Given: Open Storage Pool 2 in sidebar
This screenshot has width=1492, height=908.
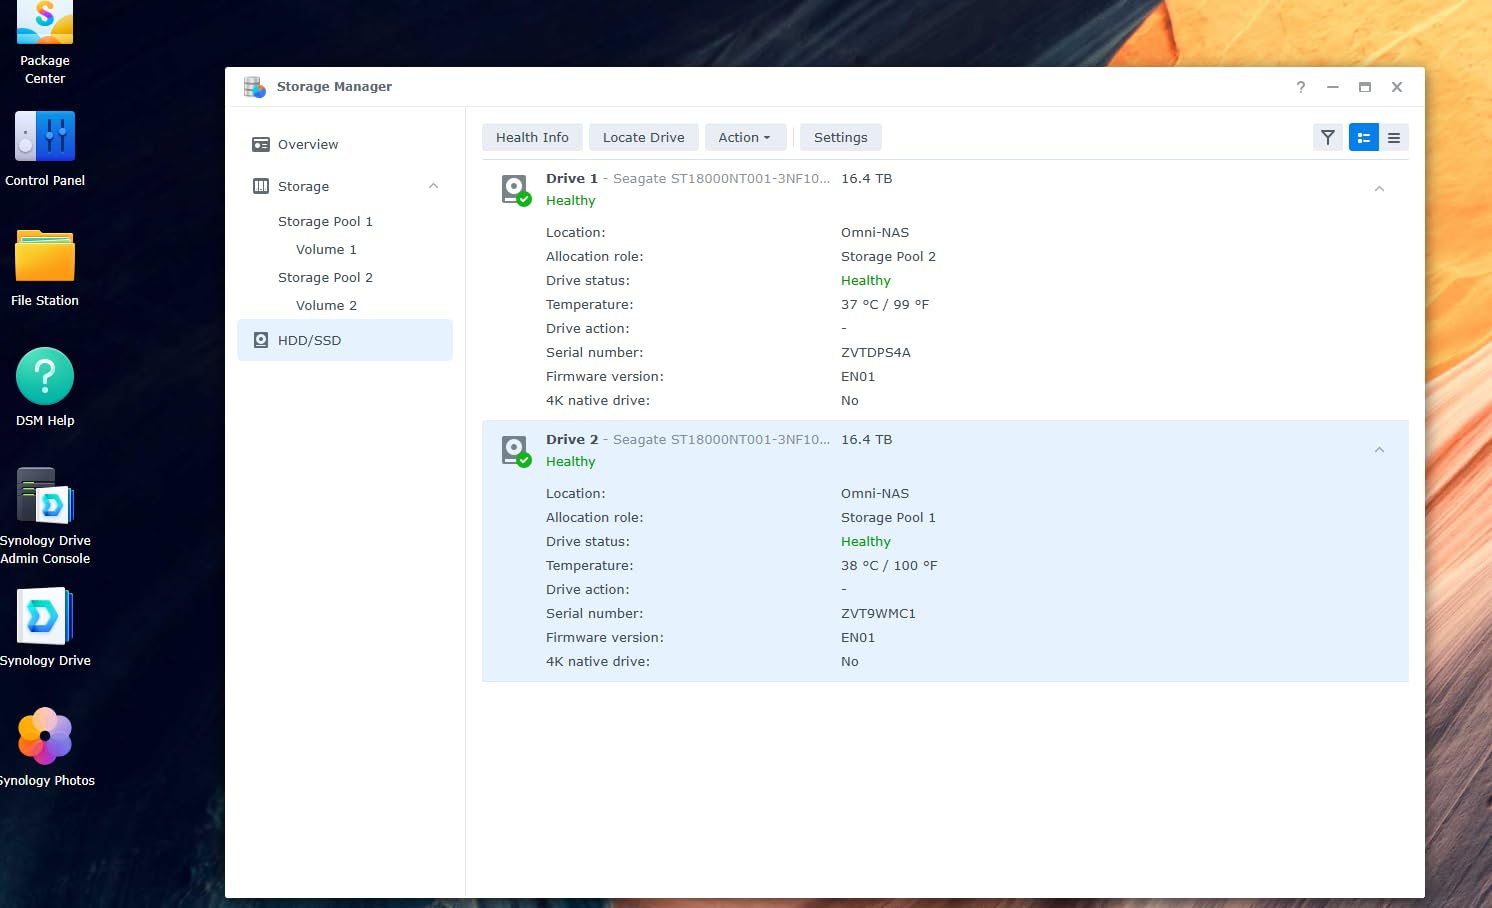Looking at the screenshot, I should tap(325, 277).
